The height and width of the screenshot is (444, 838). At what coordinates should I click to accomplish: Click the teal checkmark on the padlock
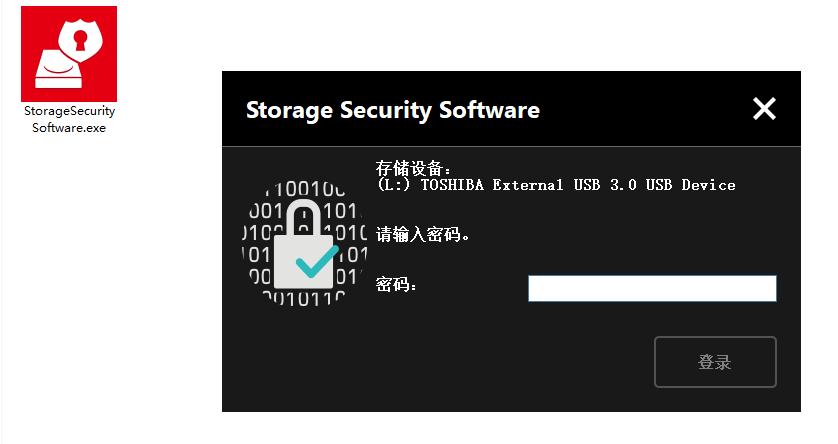tap(320, 259)
